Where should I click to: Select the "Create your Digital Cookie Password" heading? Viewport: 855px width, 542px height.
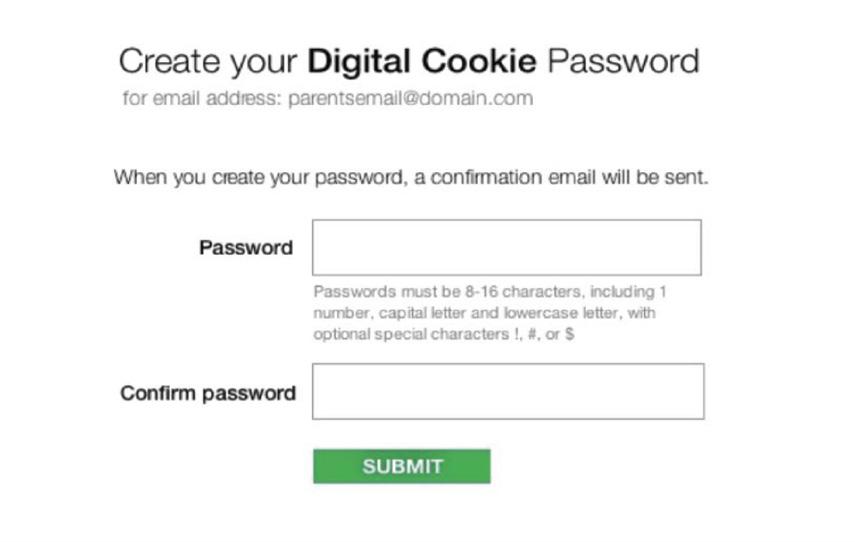pyautogui.click(x=408, y=62)
